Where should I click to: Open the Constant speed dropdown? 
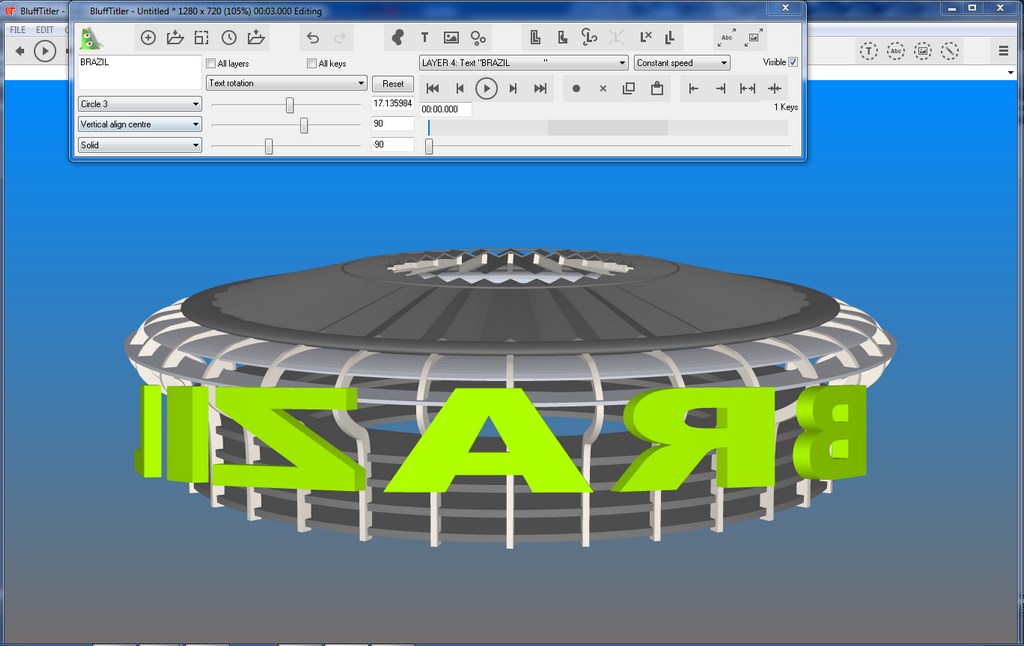[682, 63]
